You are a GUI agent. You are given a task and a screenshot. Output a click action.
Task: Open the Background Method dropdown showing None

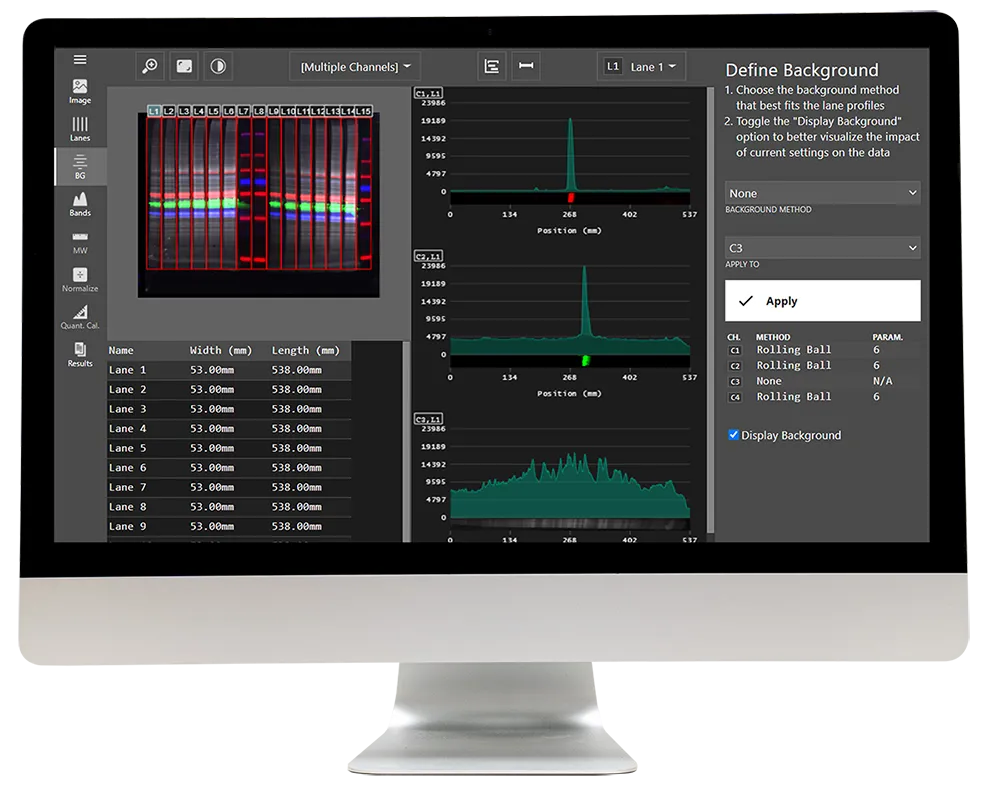pos(822,192)
